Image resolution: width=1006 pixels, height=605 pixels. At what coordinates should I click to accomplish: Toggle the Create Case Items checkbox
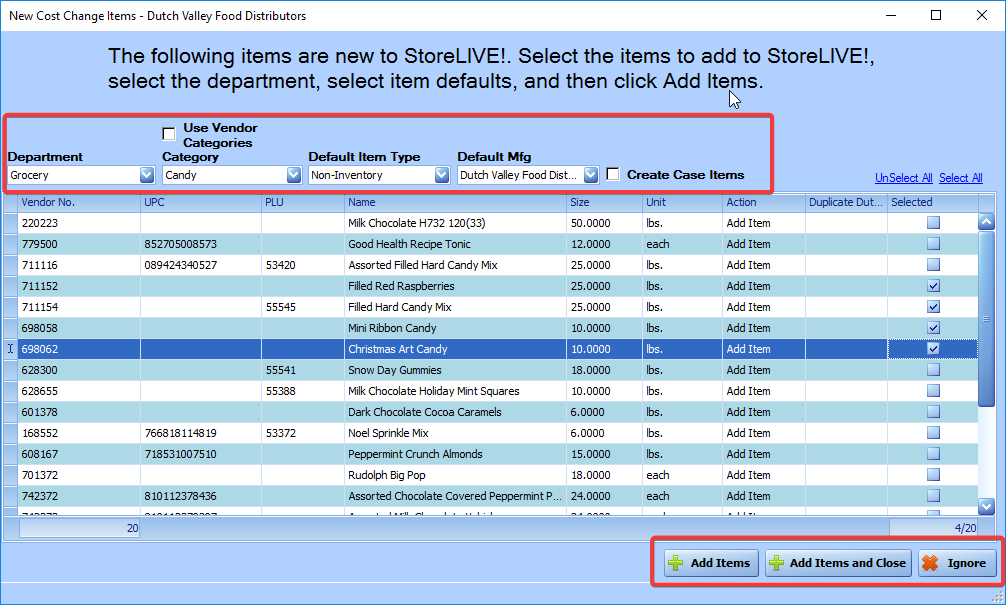613,175
